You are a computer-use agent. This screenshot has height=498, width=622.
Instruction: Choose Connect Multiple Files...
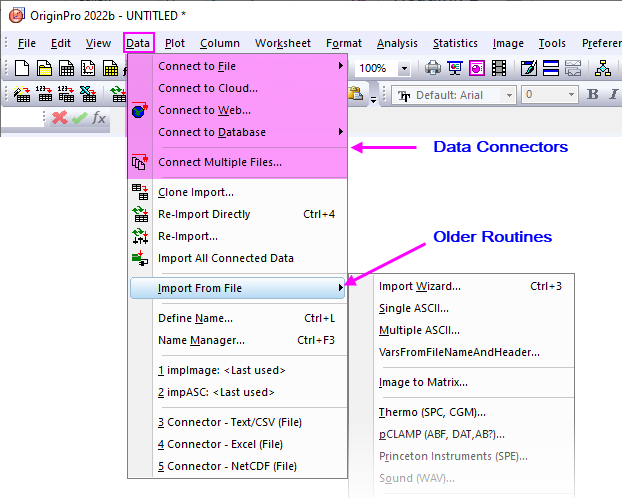[237, 162]
